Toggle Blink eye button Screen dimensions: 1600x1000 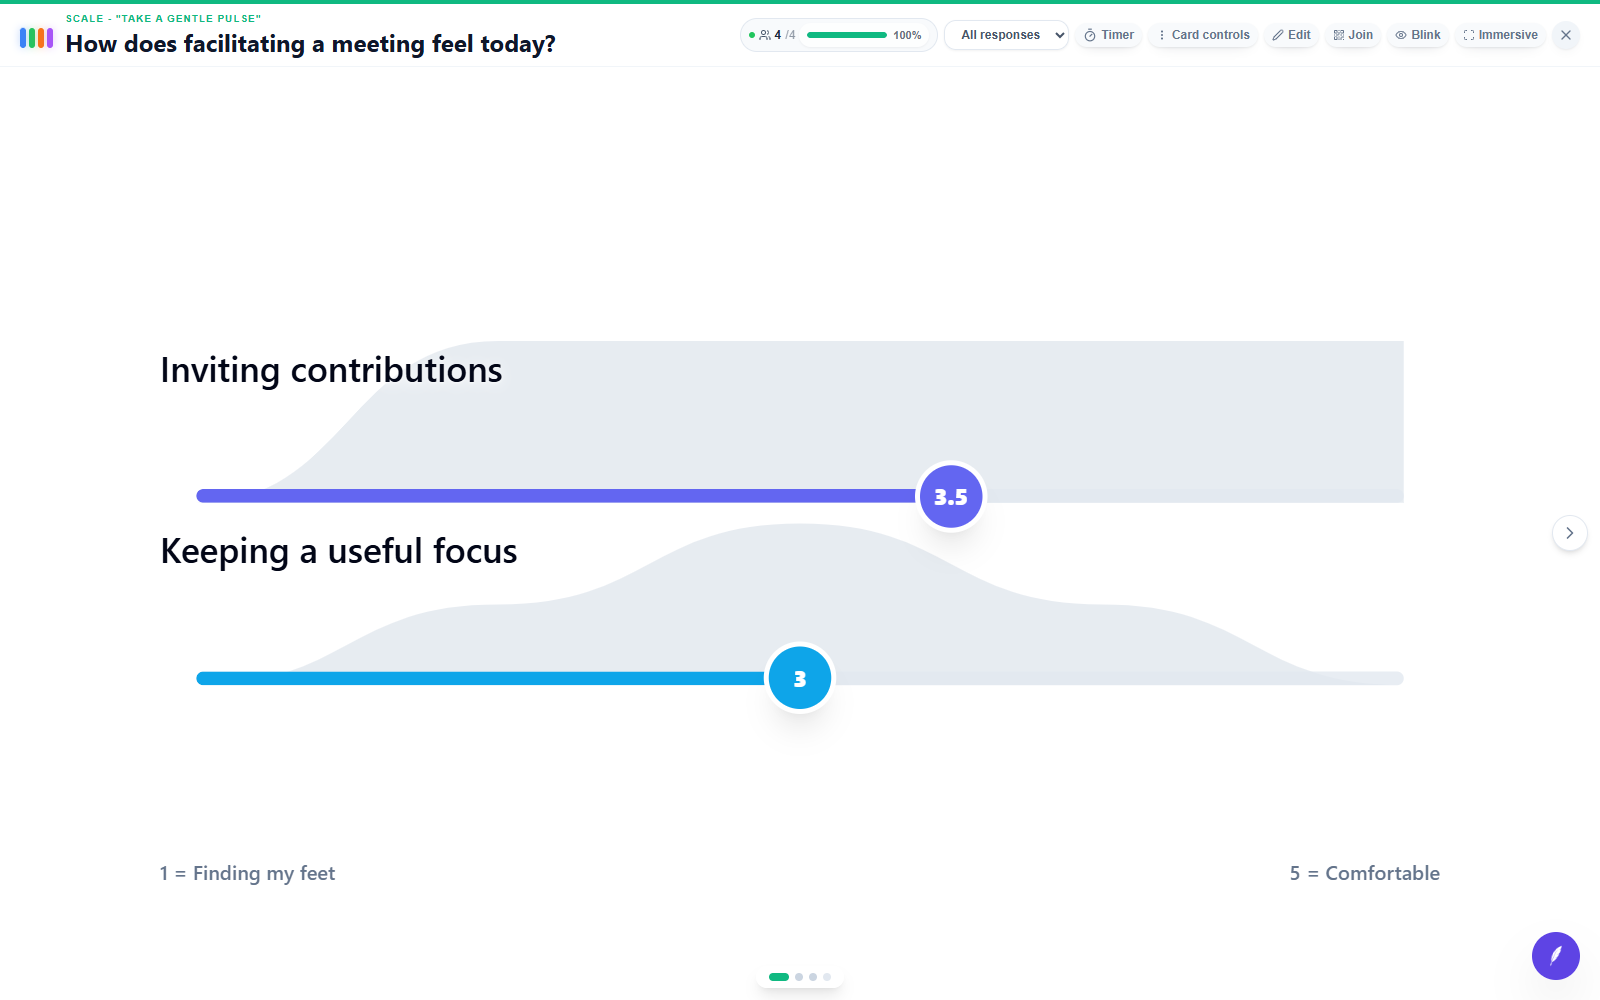pyautogui.click(x=1418, y=35)
